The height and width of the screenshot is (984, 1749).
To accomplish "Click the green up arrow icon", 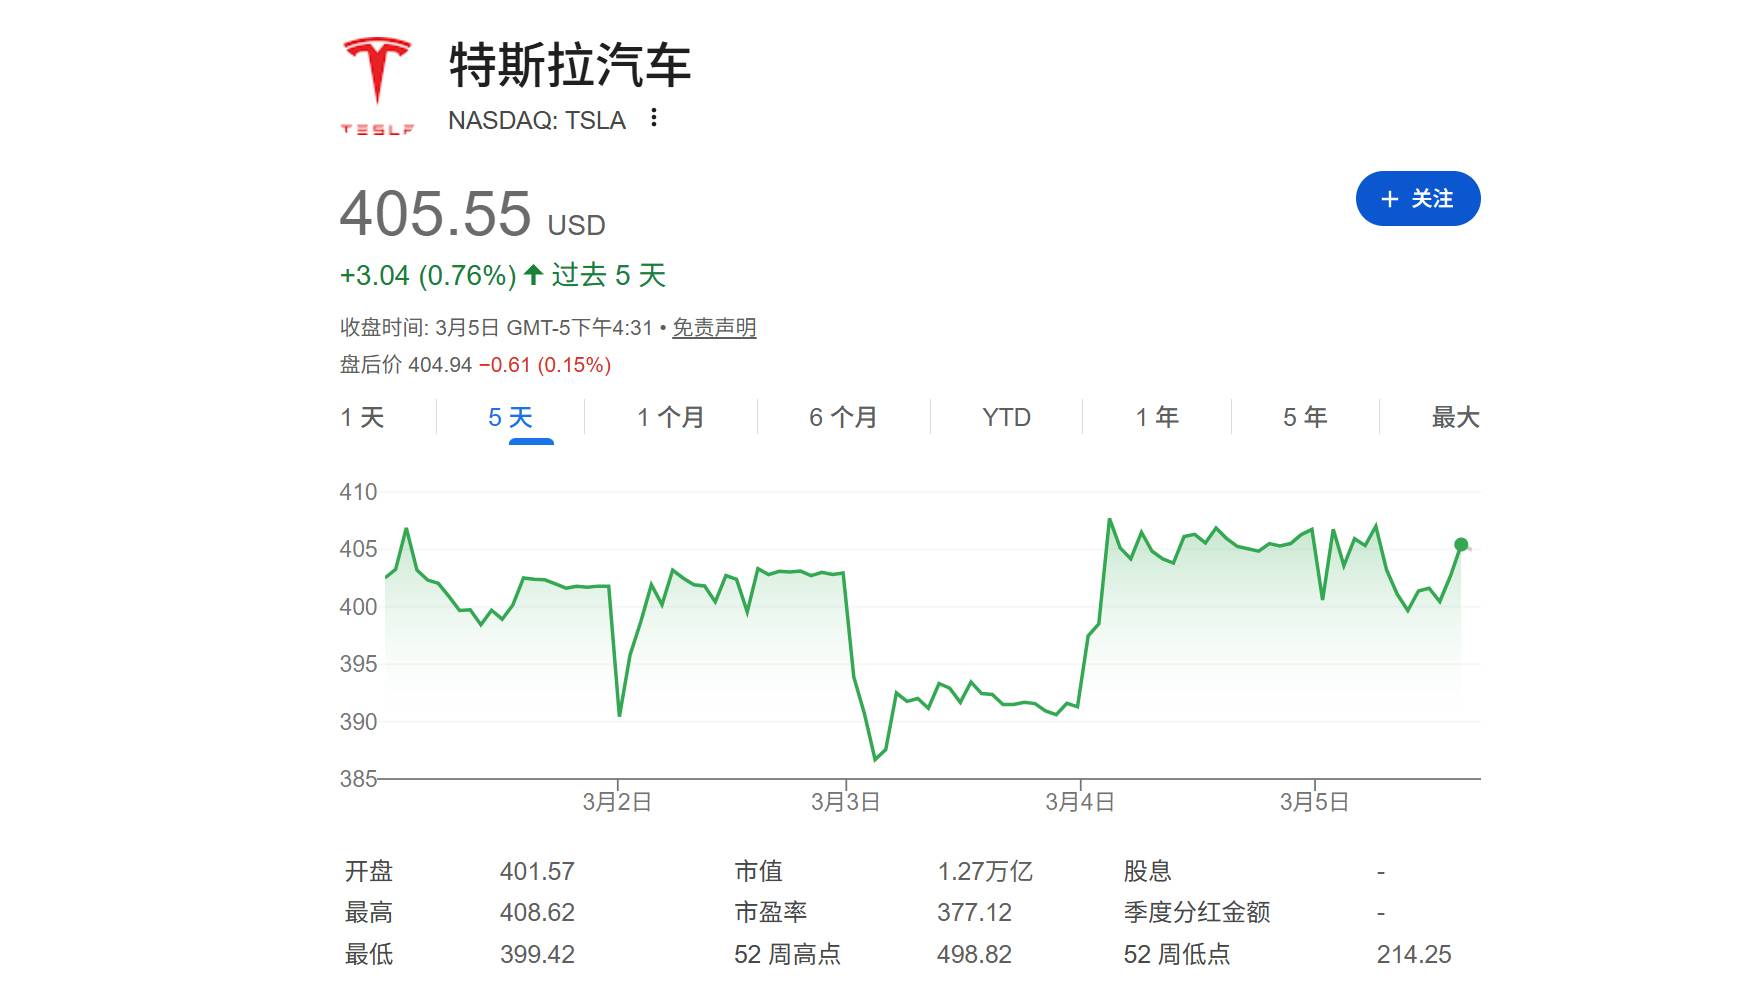I will coord(533,275).
